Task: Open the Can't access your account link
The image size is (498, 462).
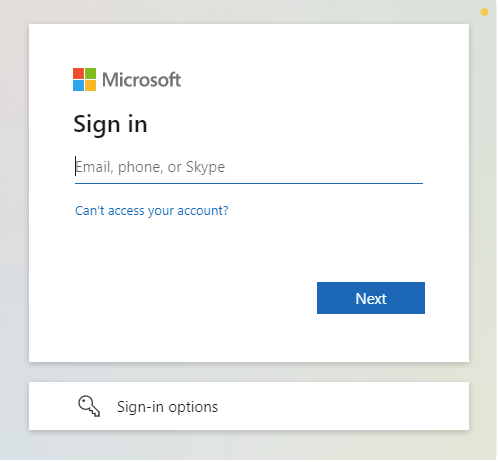Action: [x=152, y=211]
